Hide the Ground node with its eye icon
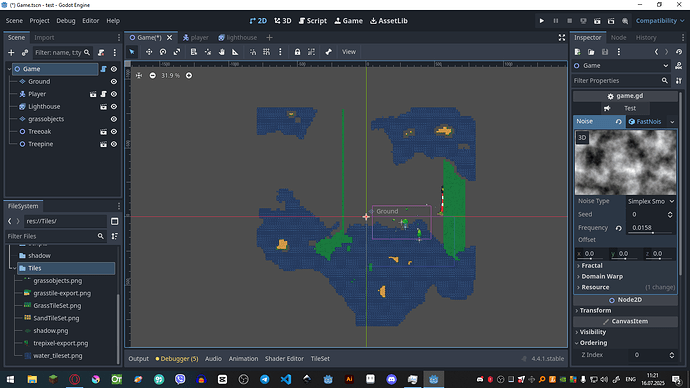The width and height of the screenshot is (690, 388). pyautogui.click(x=114, y=81)
